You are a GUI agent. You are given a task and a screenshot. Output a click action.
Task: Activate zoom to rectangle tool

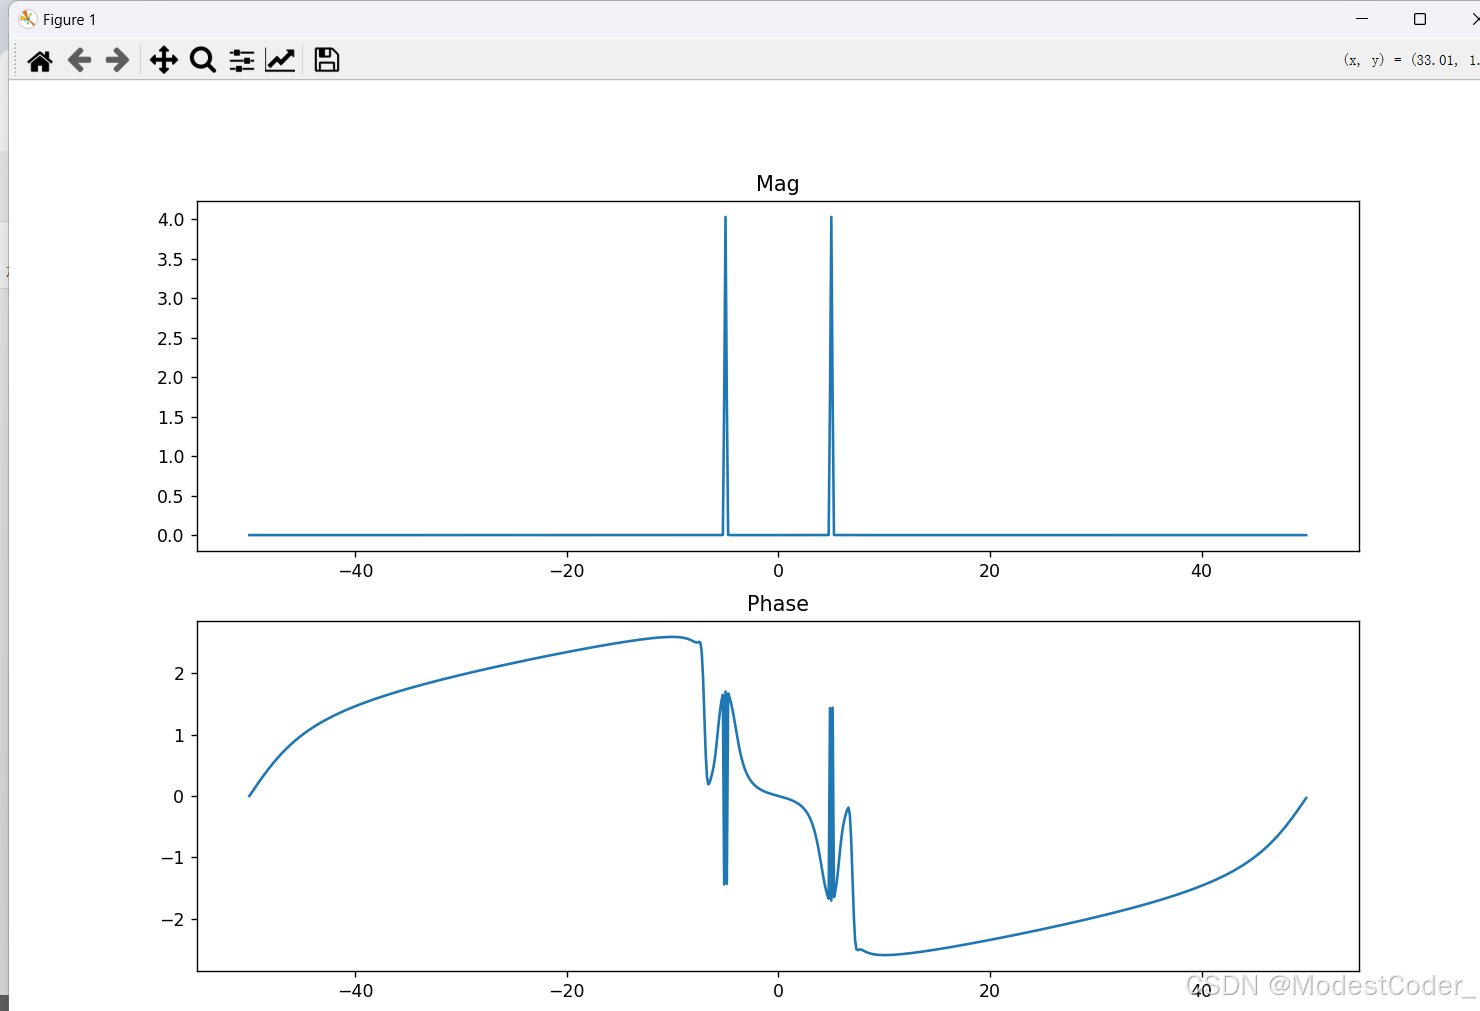(x=203, y=61)
